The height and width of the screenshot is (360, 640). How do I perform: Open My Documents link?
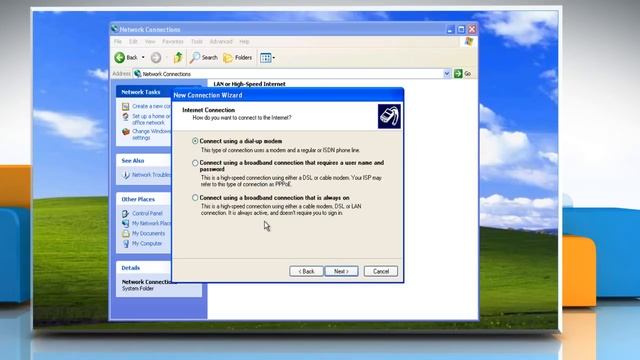click(148, 233)
